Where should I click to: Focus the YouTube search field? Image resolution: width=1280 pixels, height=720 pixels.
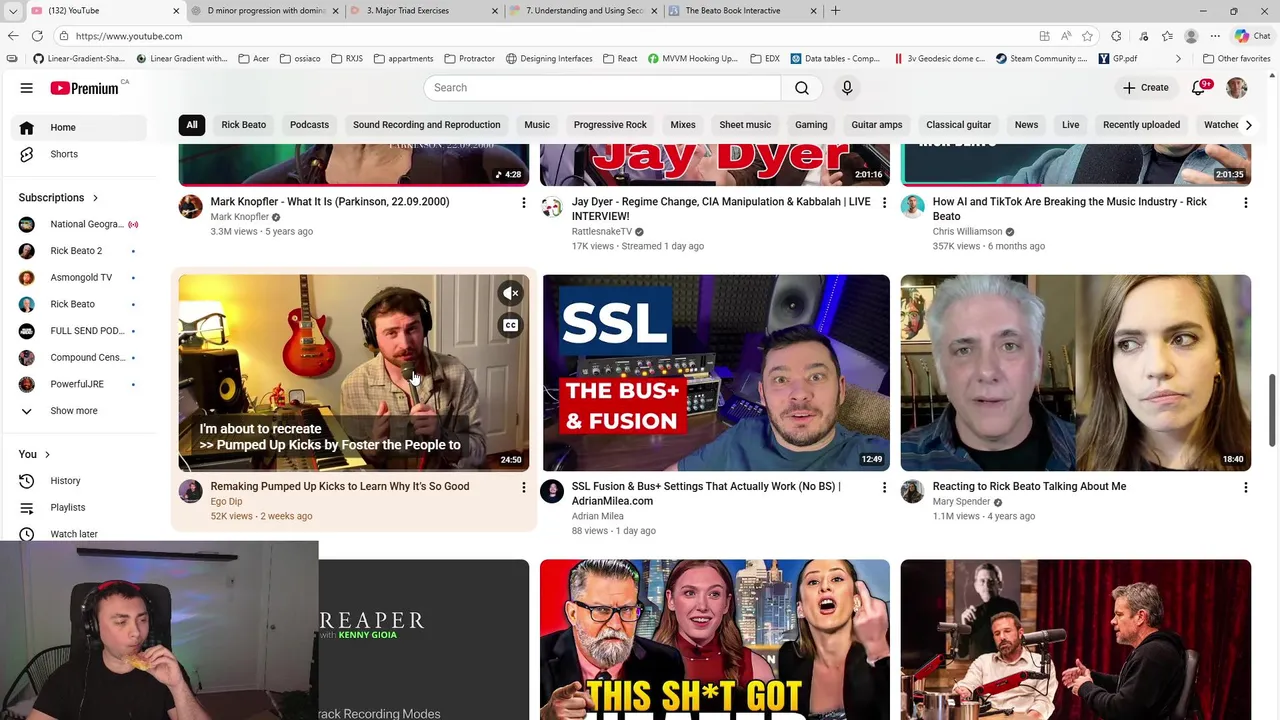(603, 88)
